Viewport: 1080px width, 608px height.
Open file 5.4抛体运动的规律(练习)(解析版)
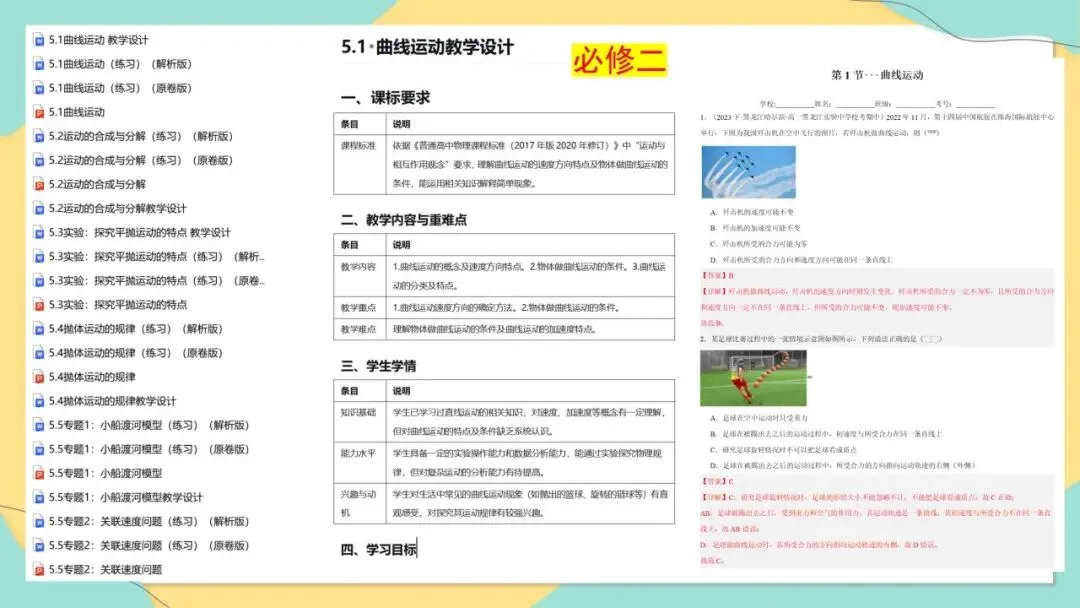(136, 329)
